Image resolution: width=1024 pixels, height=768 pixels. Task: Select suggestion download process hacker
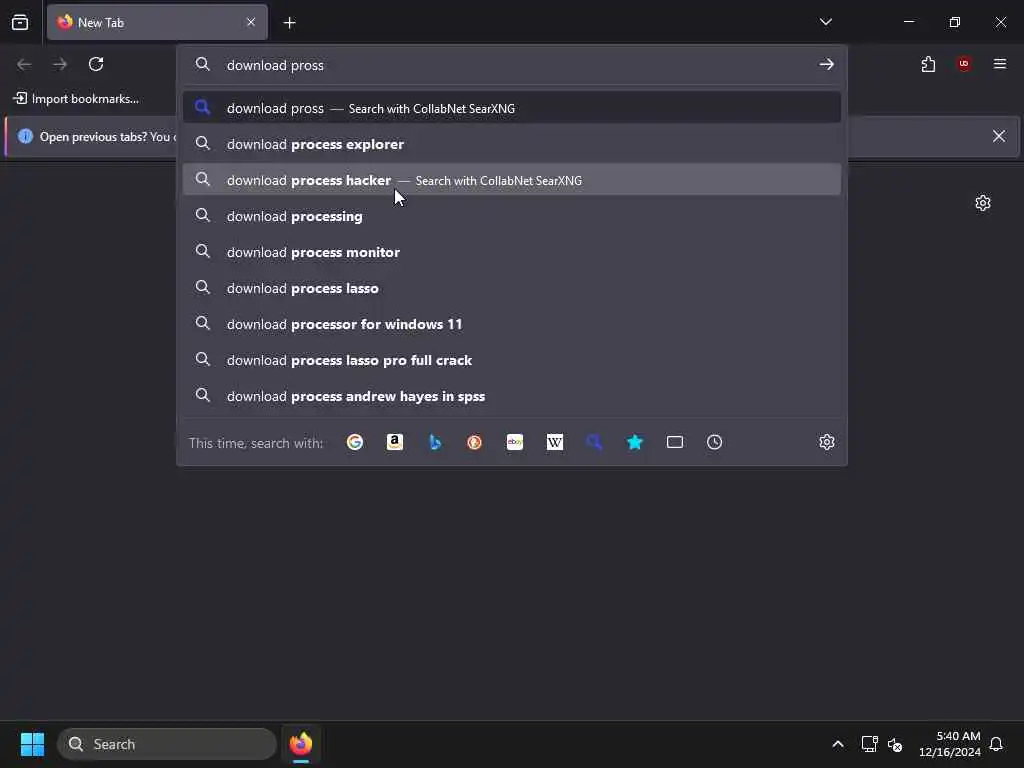coord(512,180)
